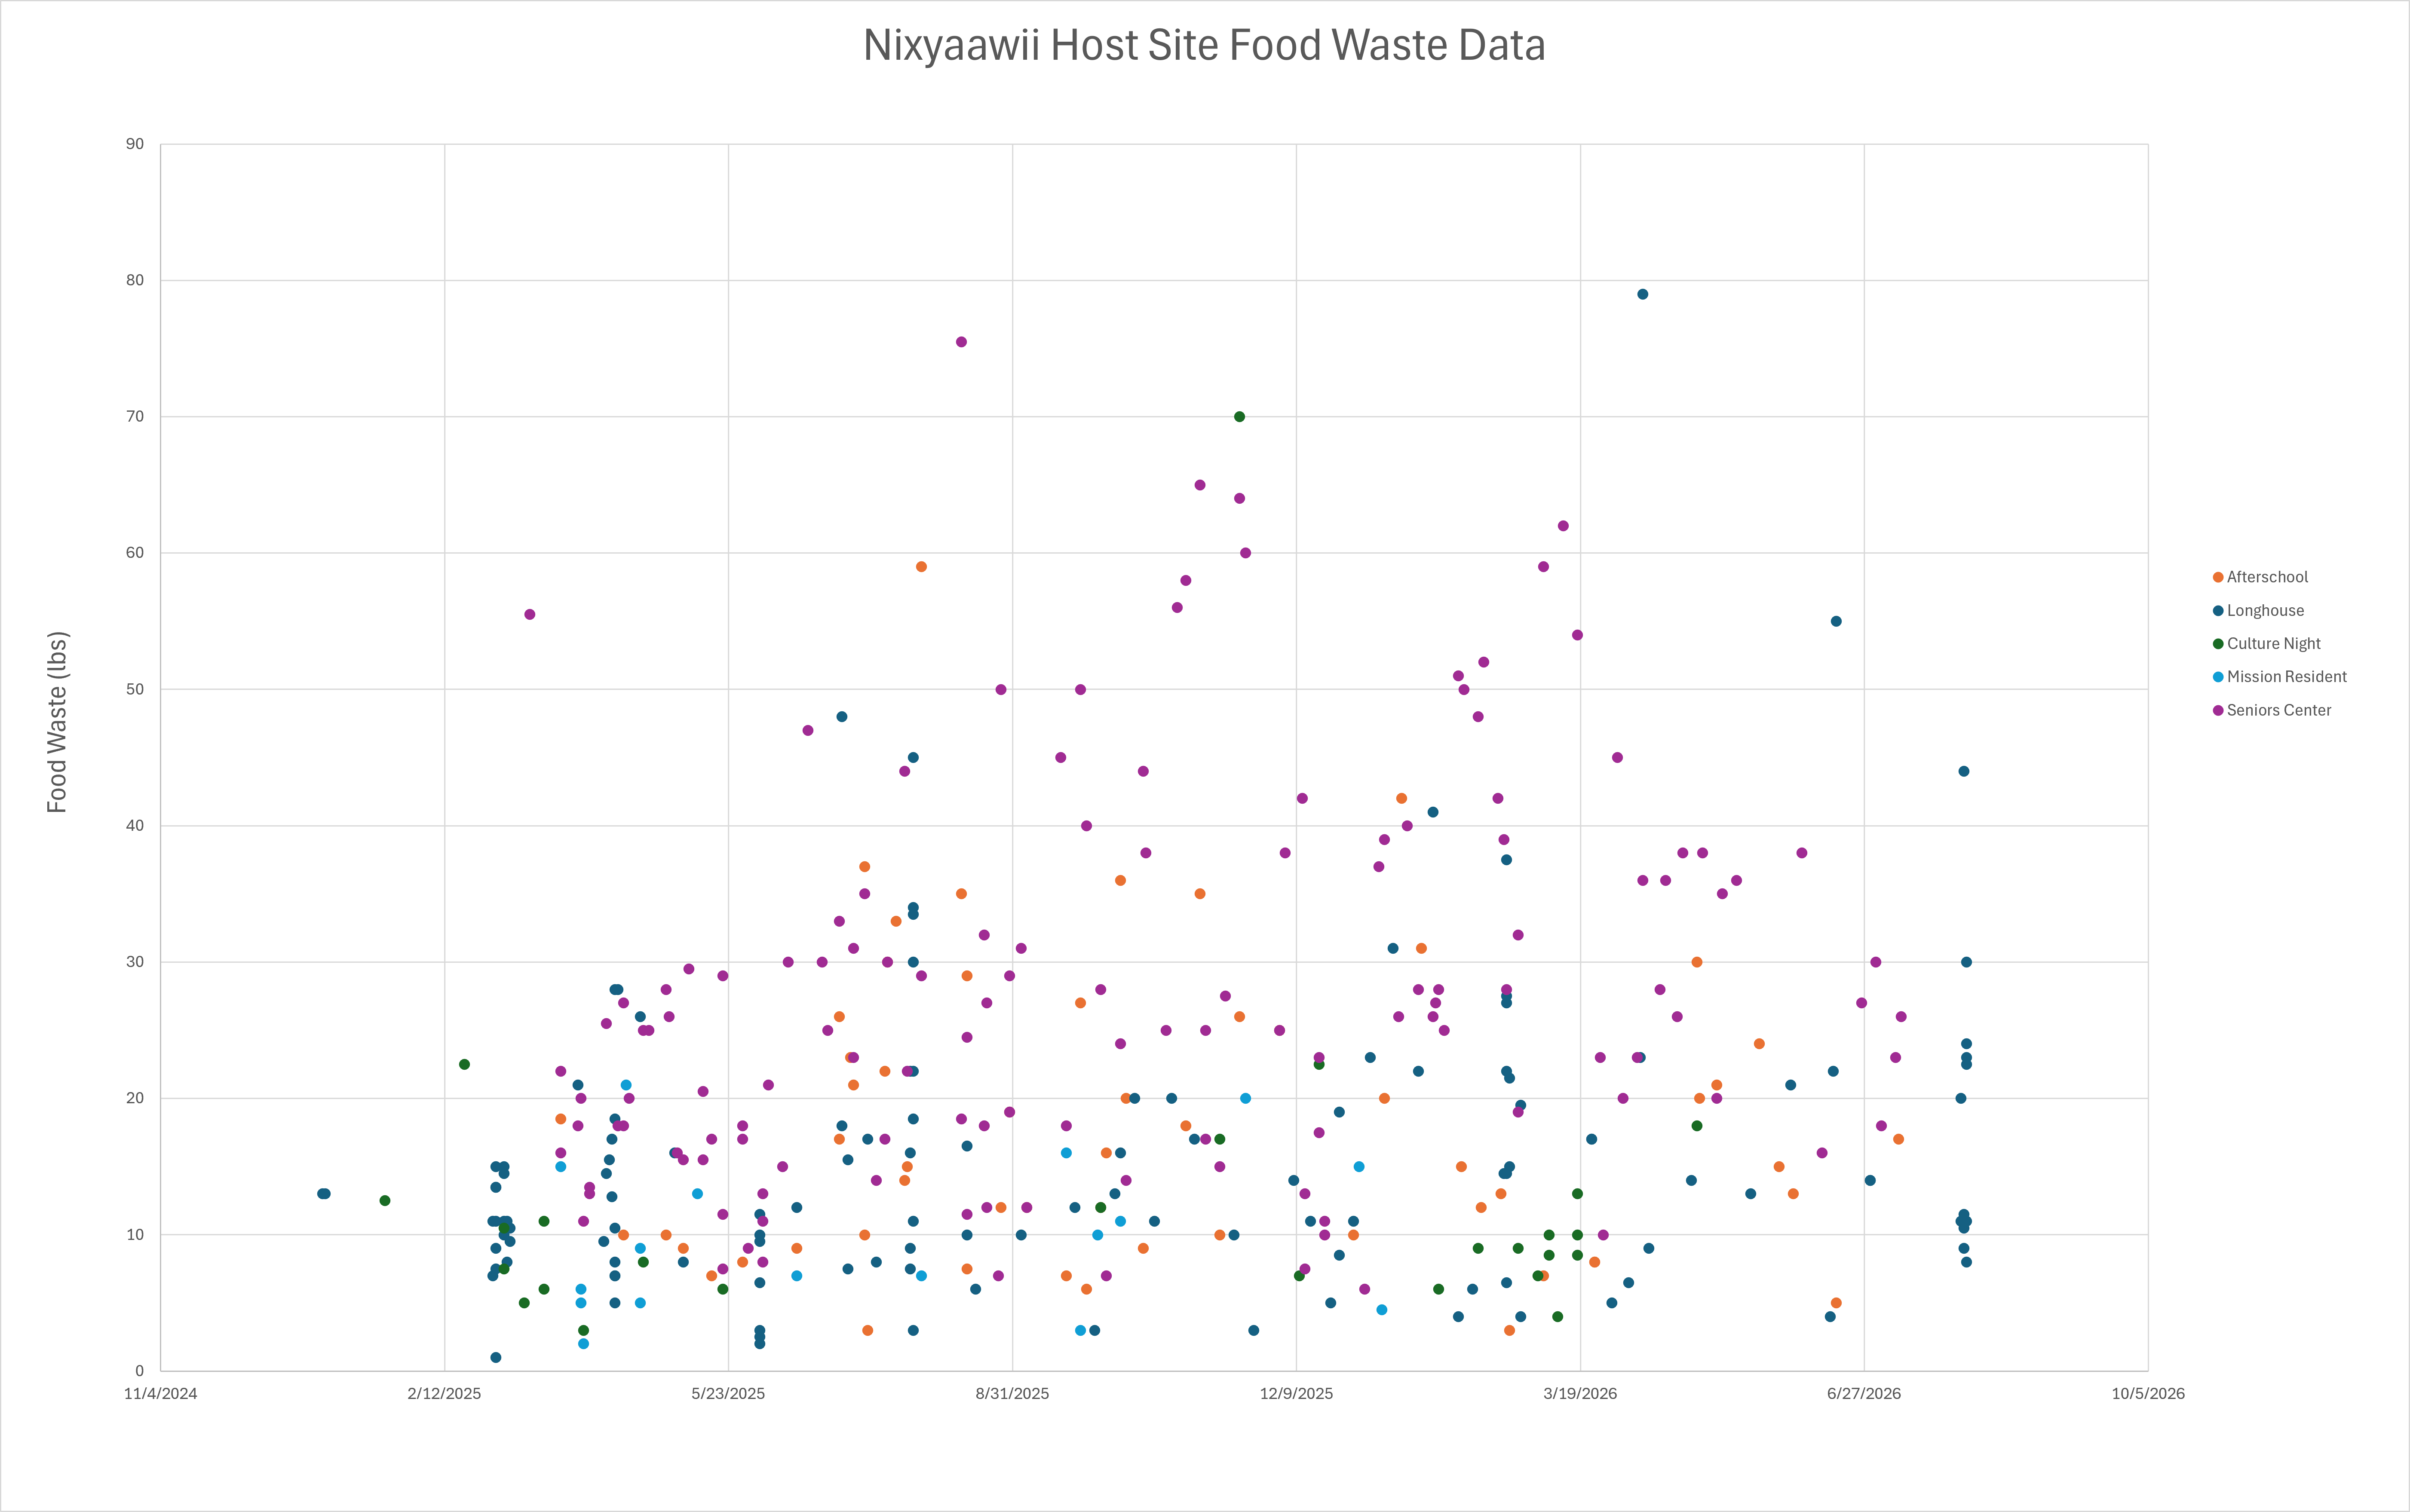Select the Culture Night point at 70 lbs

pyautogui.click(x=1239, y=416)
